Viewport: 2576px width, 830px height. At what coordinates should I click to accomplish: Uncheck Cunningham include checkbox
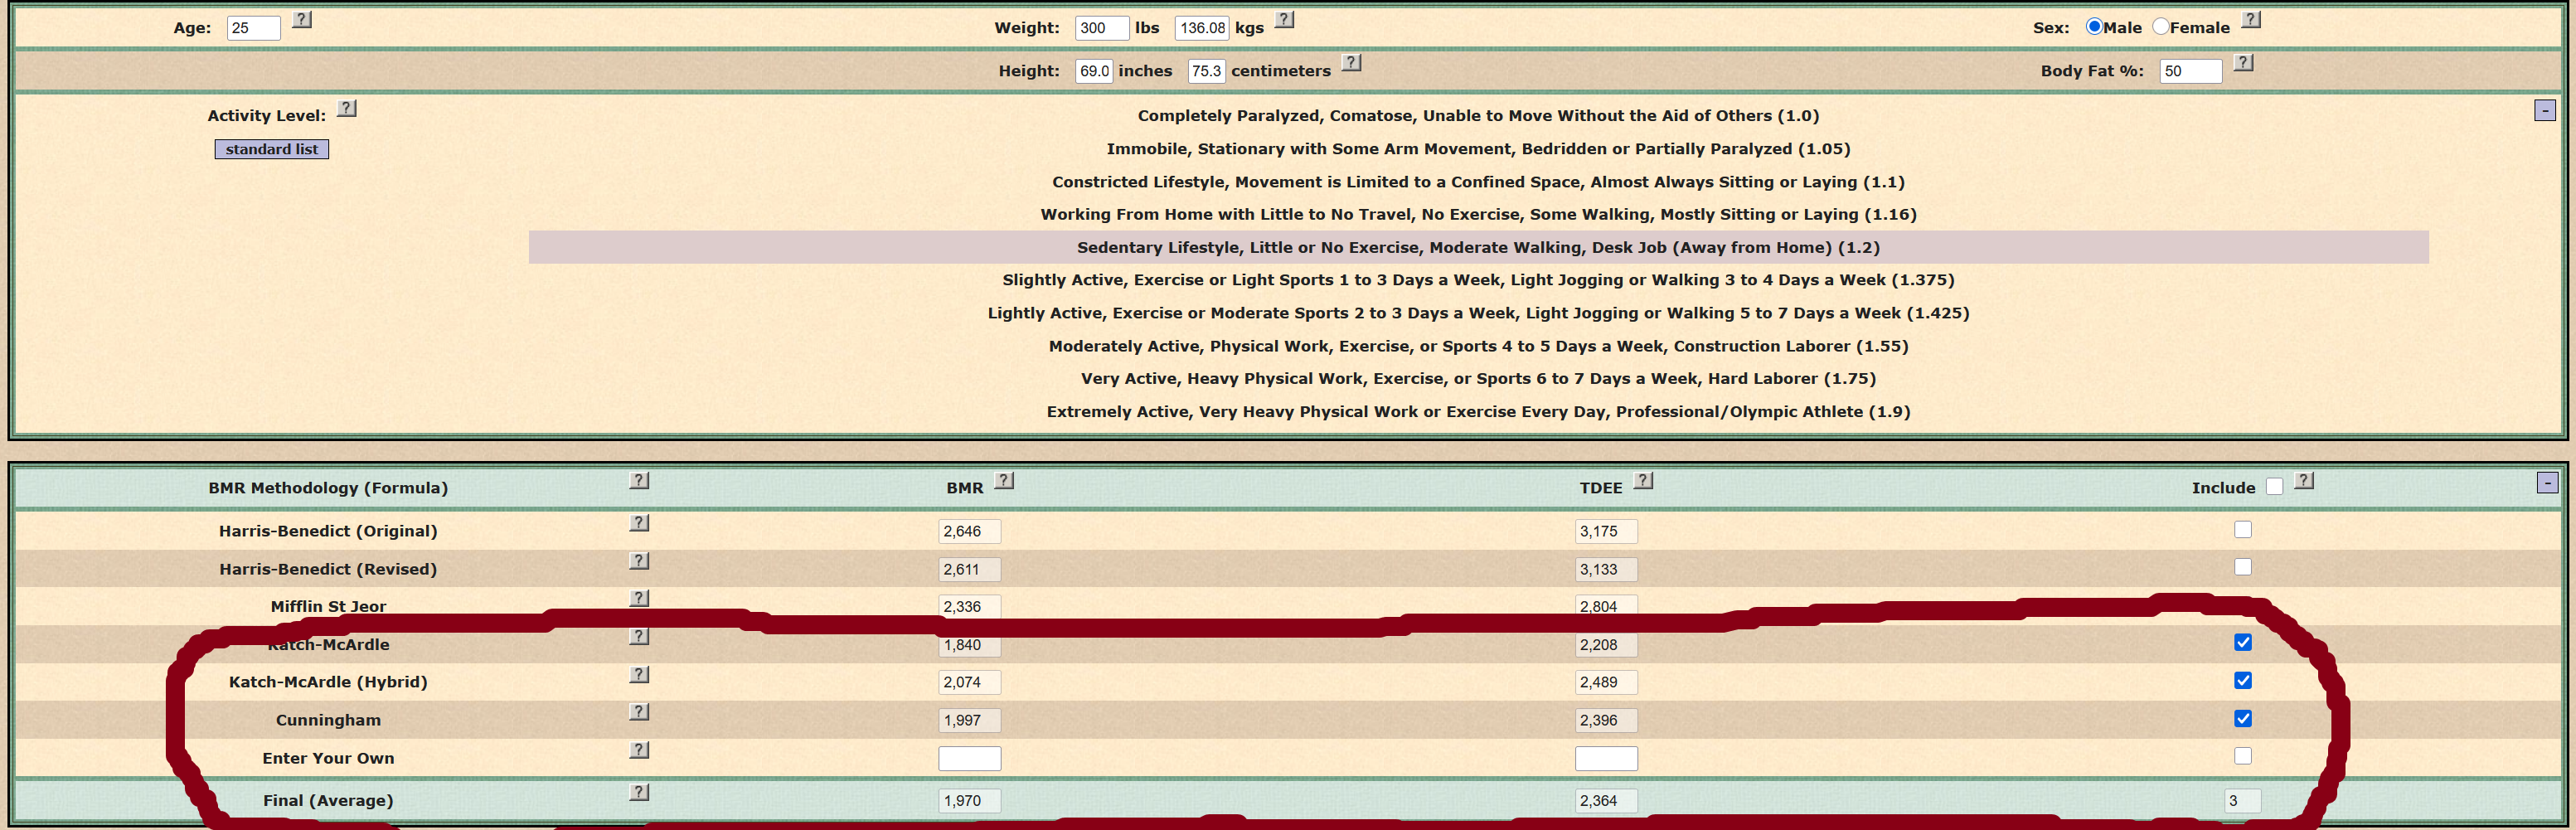(2243, 719)
